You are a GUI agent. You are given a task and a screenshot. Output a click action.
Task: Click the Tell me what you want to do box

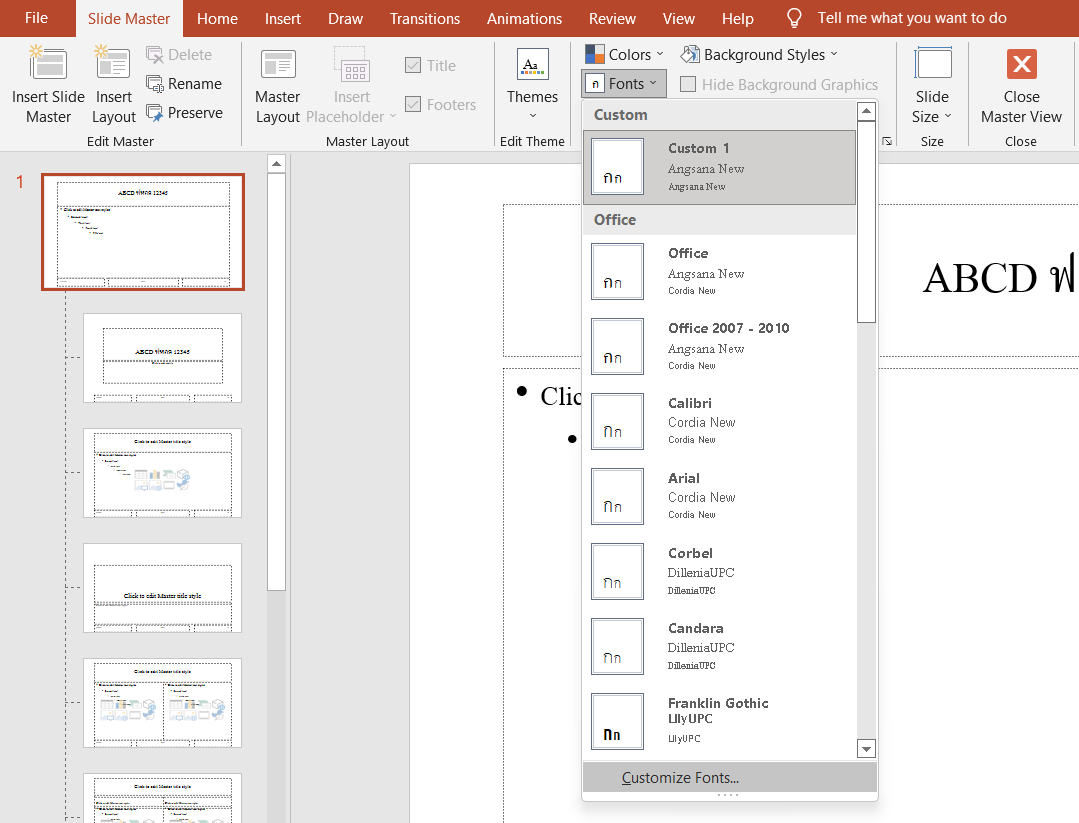[x=912, y=18]
